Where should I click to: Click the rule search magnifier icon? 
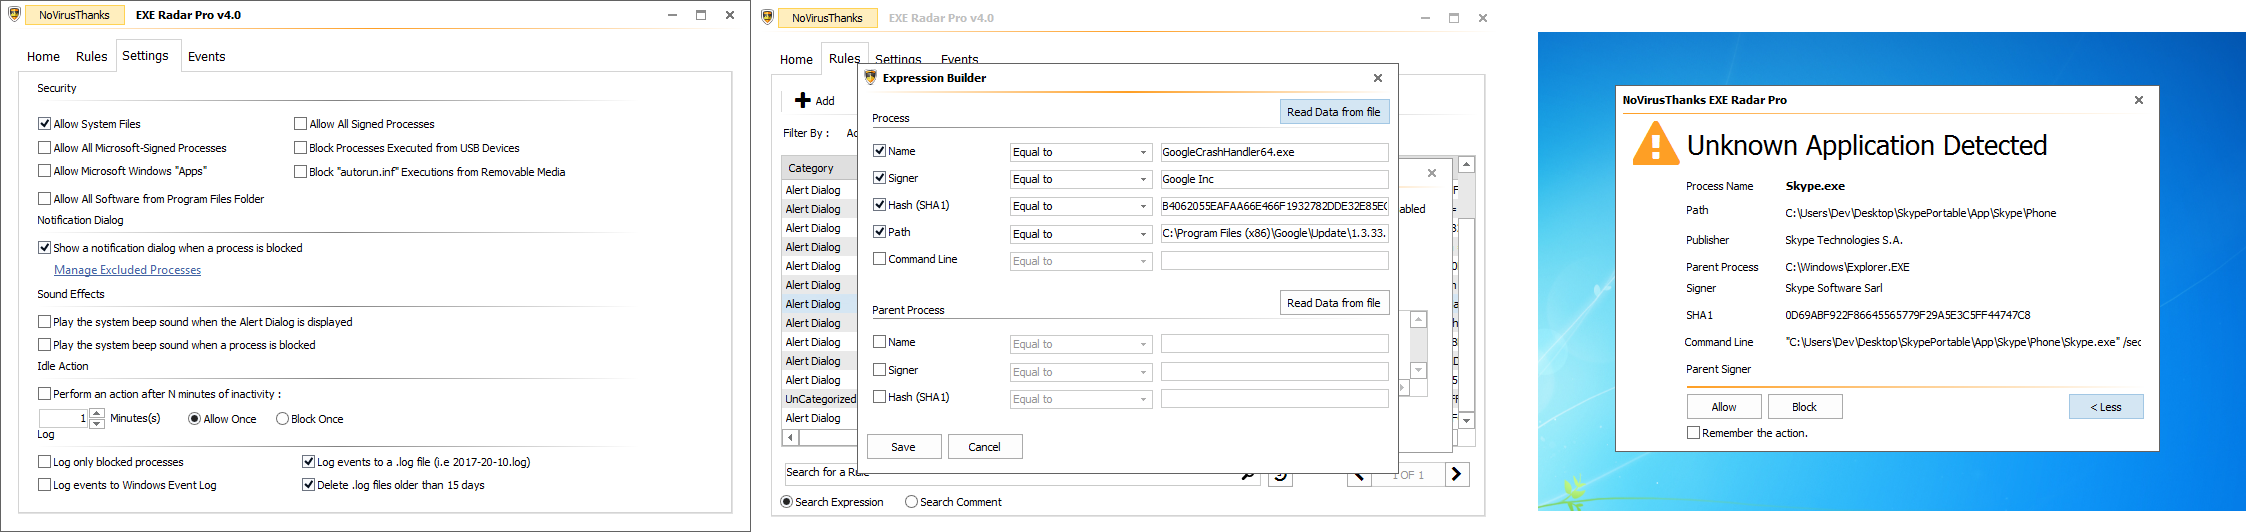pos(1248,474)
